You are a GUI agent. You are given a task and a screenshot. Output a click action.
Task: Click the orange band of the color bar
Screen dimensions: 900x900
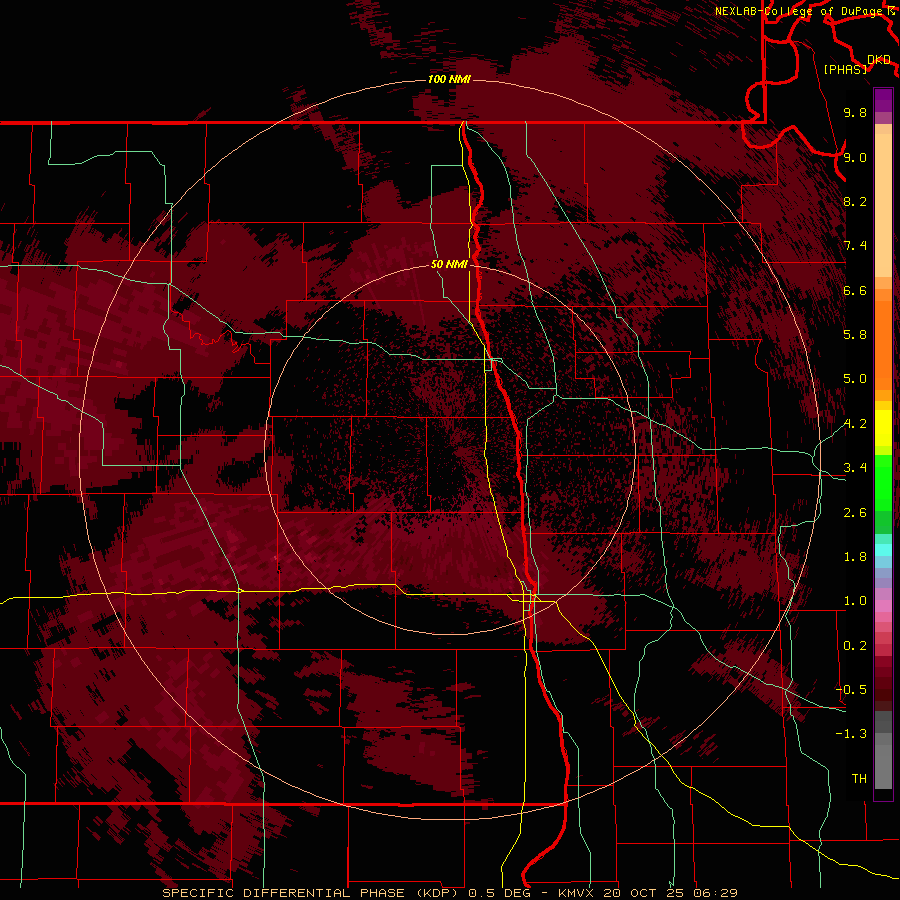(x=883, y=344)
